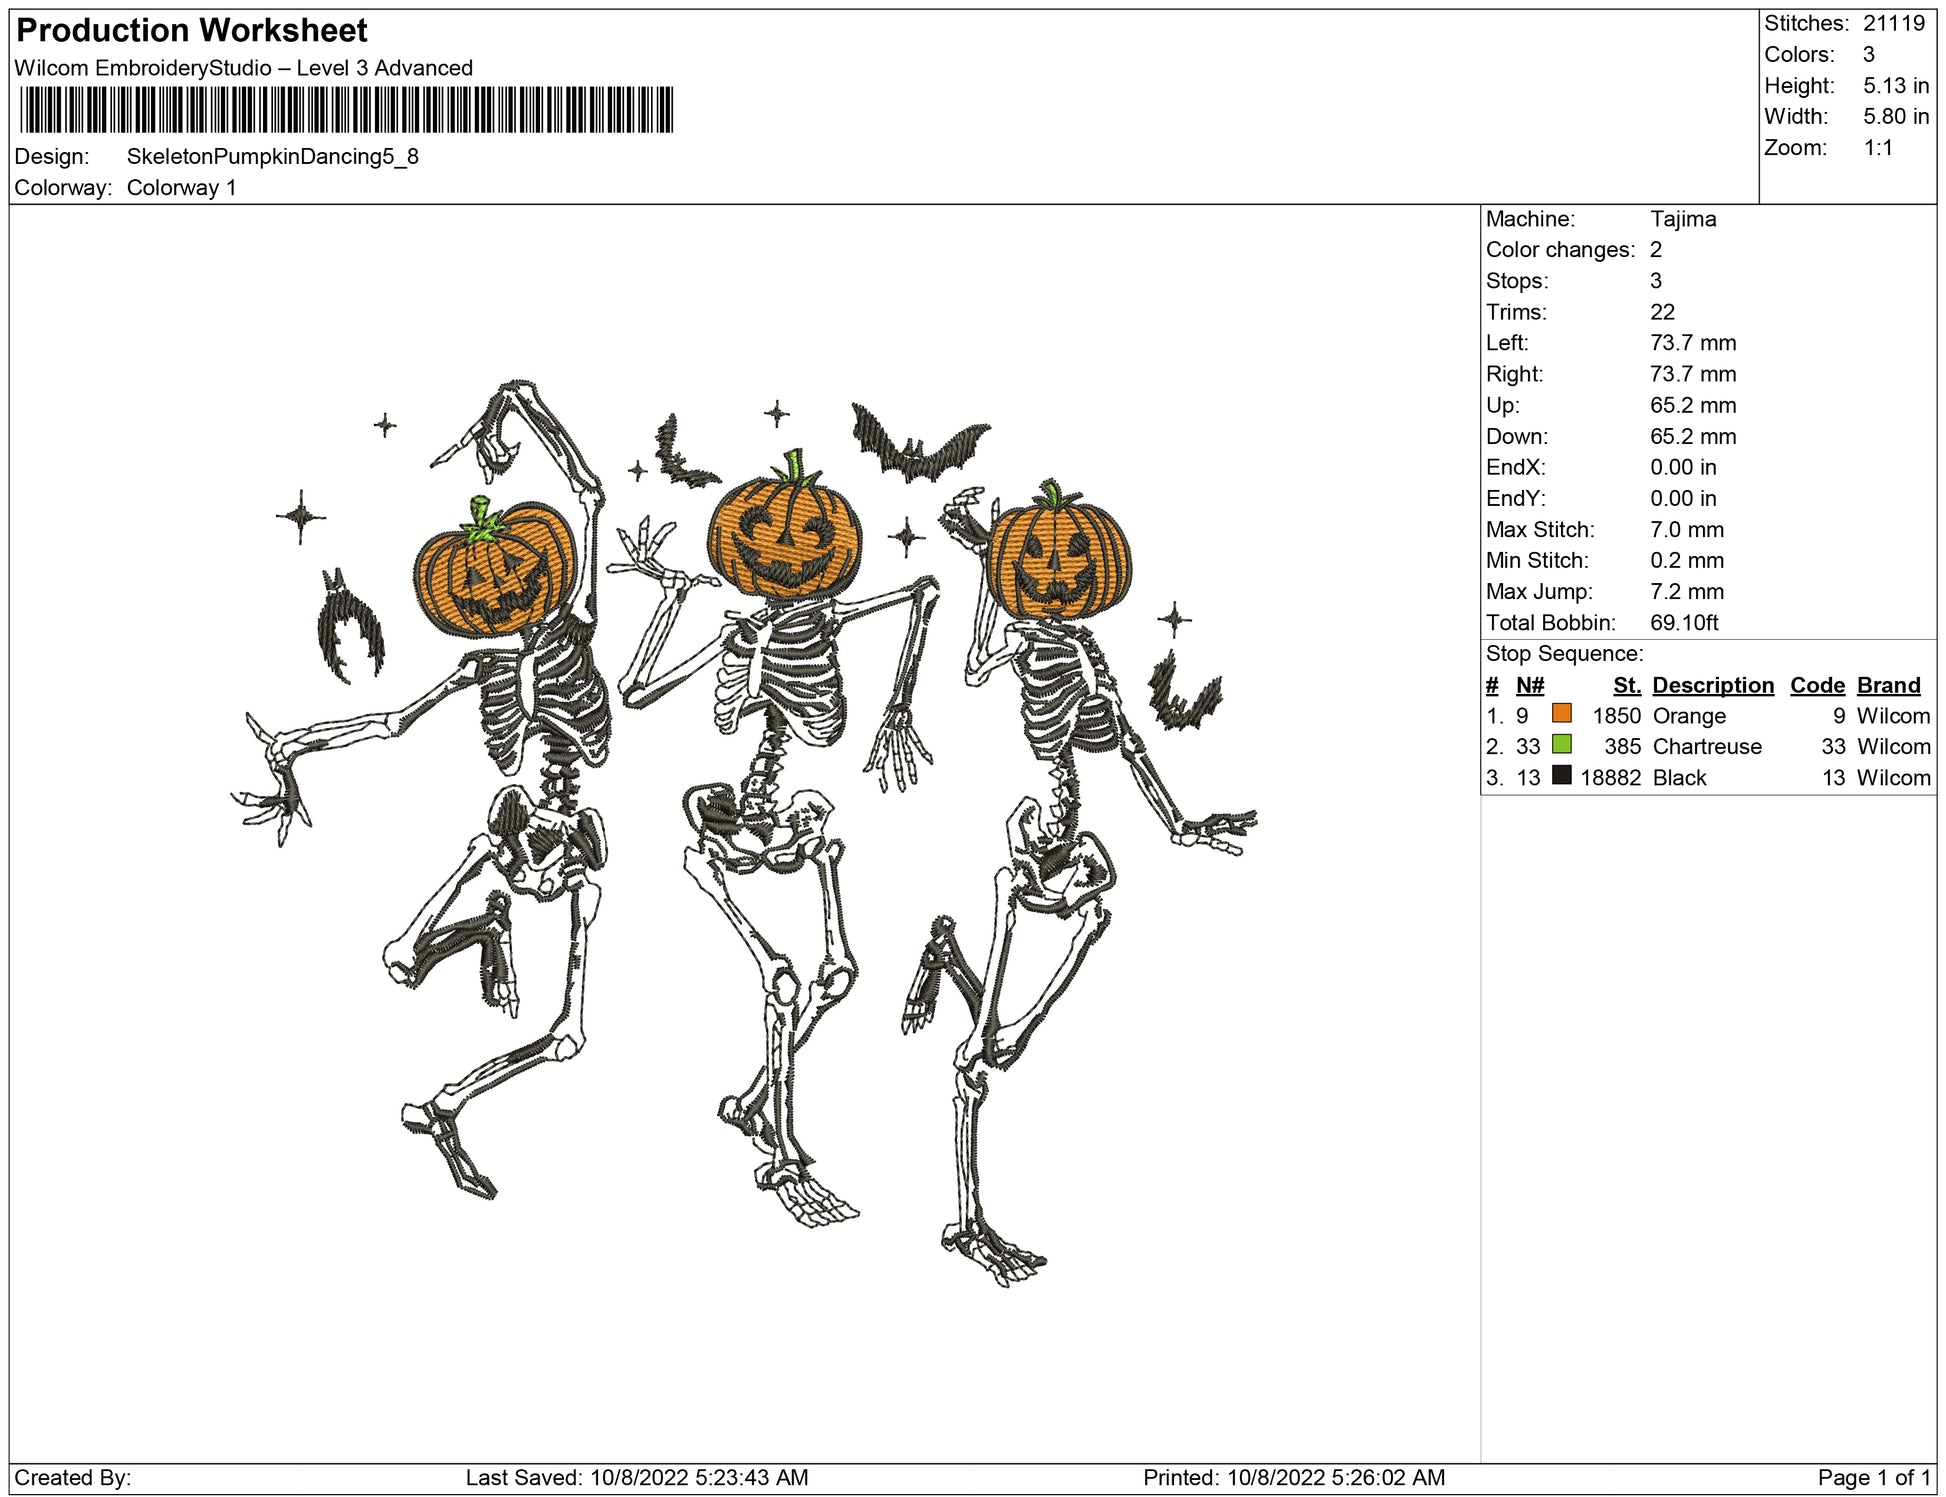Click the N# column header
Image resolution: width=1946 pixels, height=1497 pixels.
click(1529, 685)
